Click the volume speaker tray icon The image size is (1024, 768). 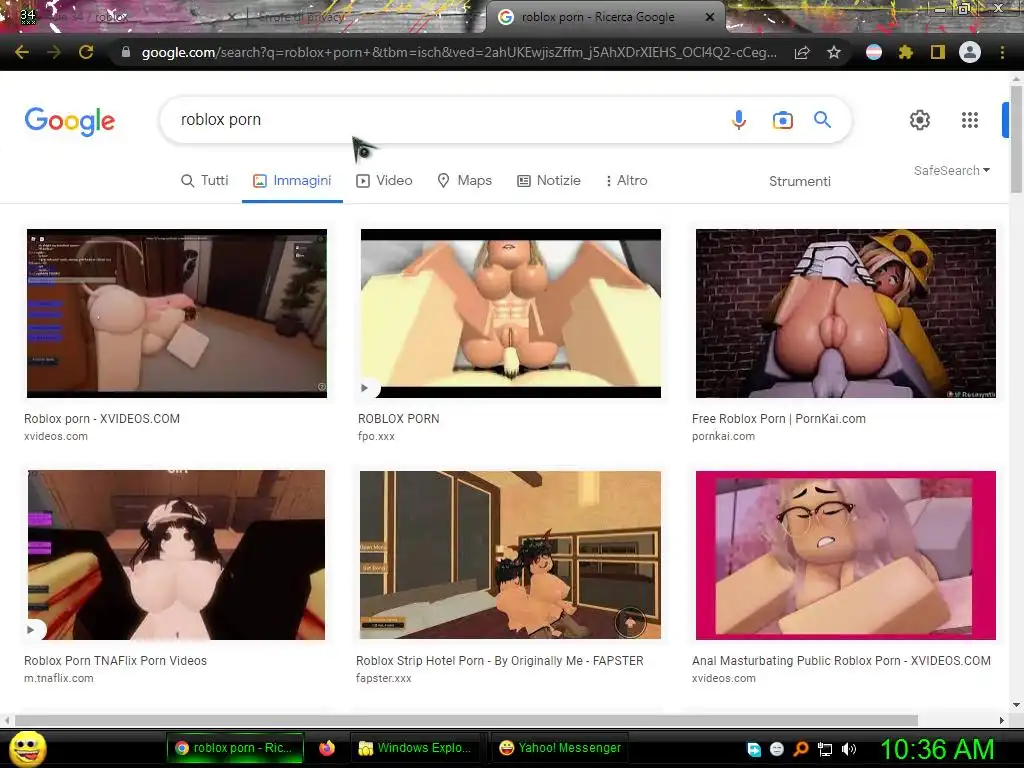pyautogui.click(x=849, y=749)
